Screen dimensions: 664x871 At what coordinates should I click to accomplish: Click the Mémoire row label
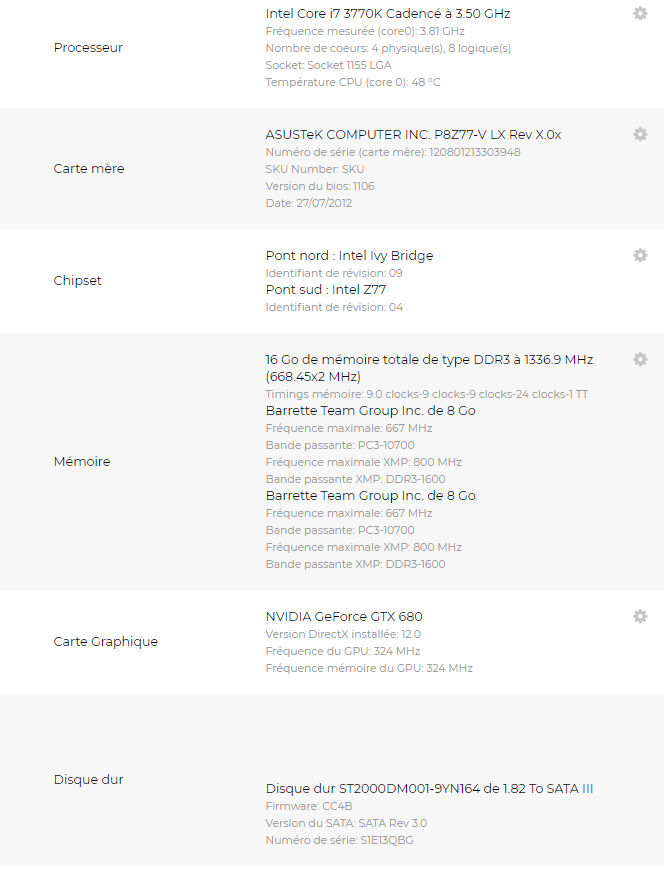(x=82, y=462)
